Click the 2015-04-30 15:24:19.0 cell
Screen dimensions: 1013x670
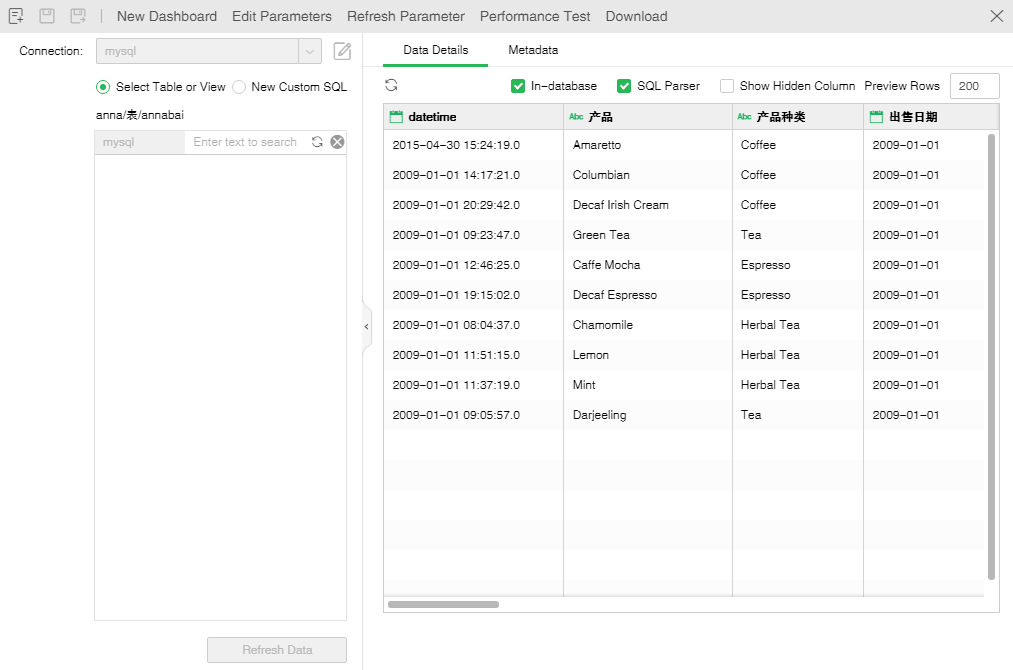point(474,145)
